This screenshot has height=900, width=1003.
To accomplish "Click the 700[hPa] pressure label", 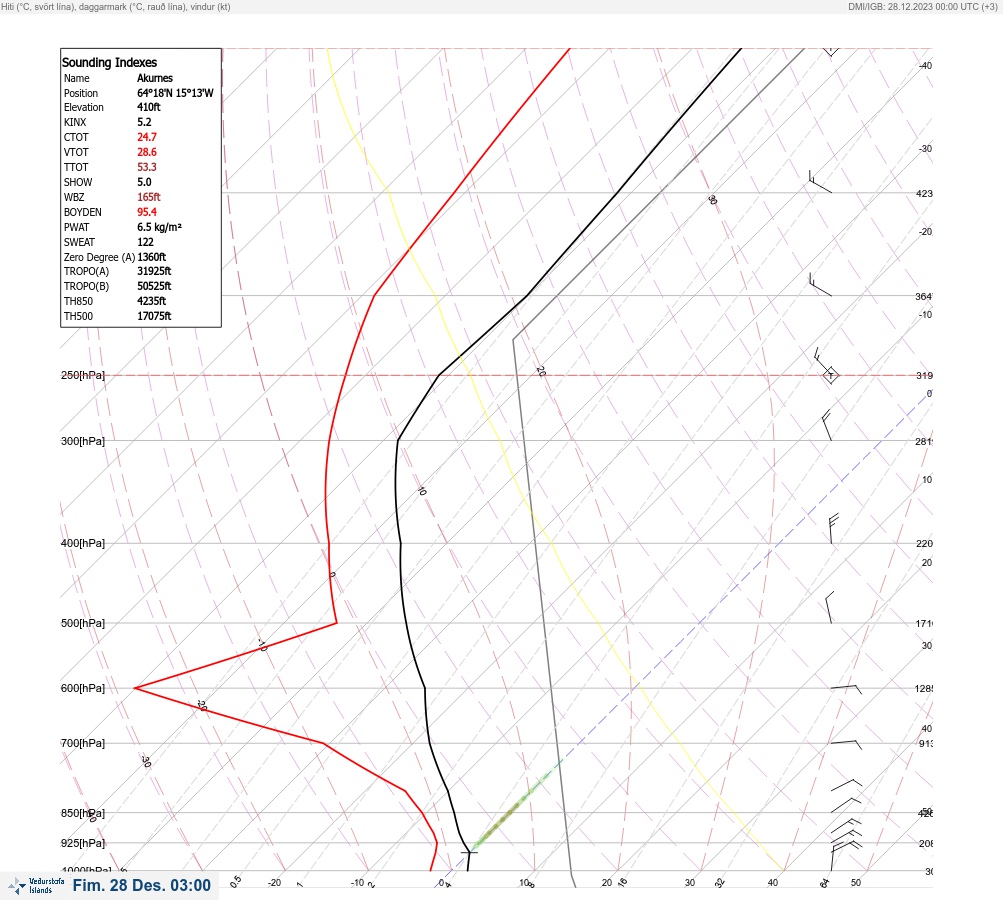I will (x=83, y=743).
